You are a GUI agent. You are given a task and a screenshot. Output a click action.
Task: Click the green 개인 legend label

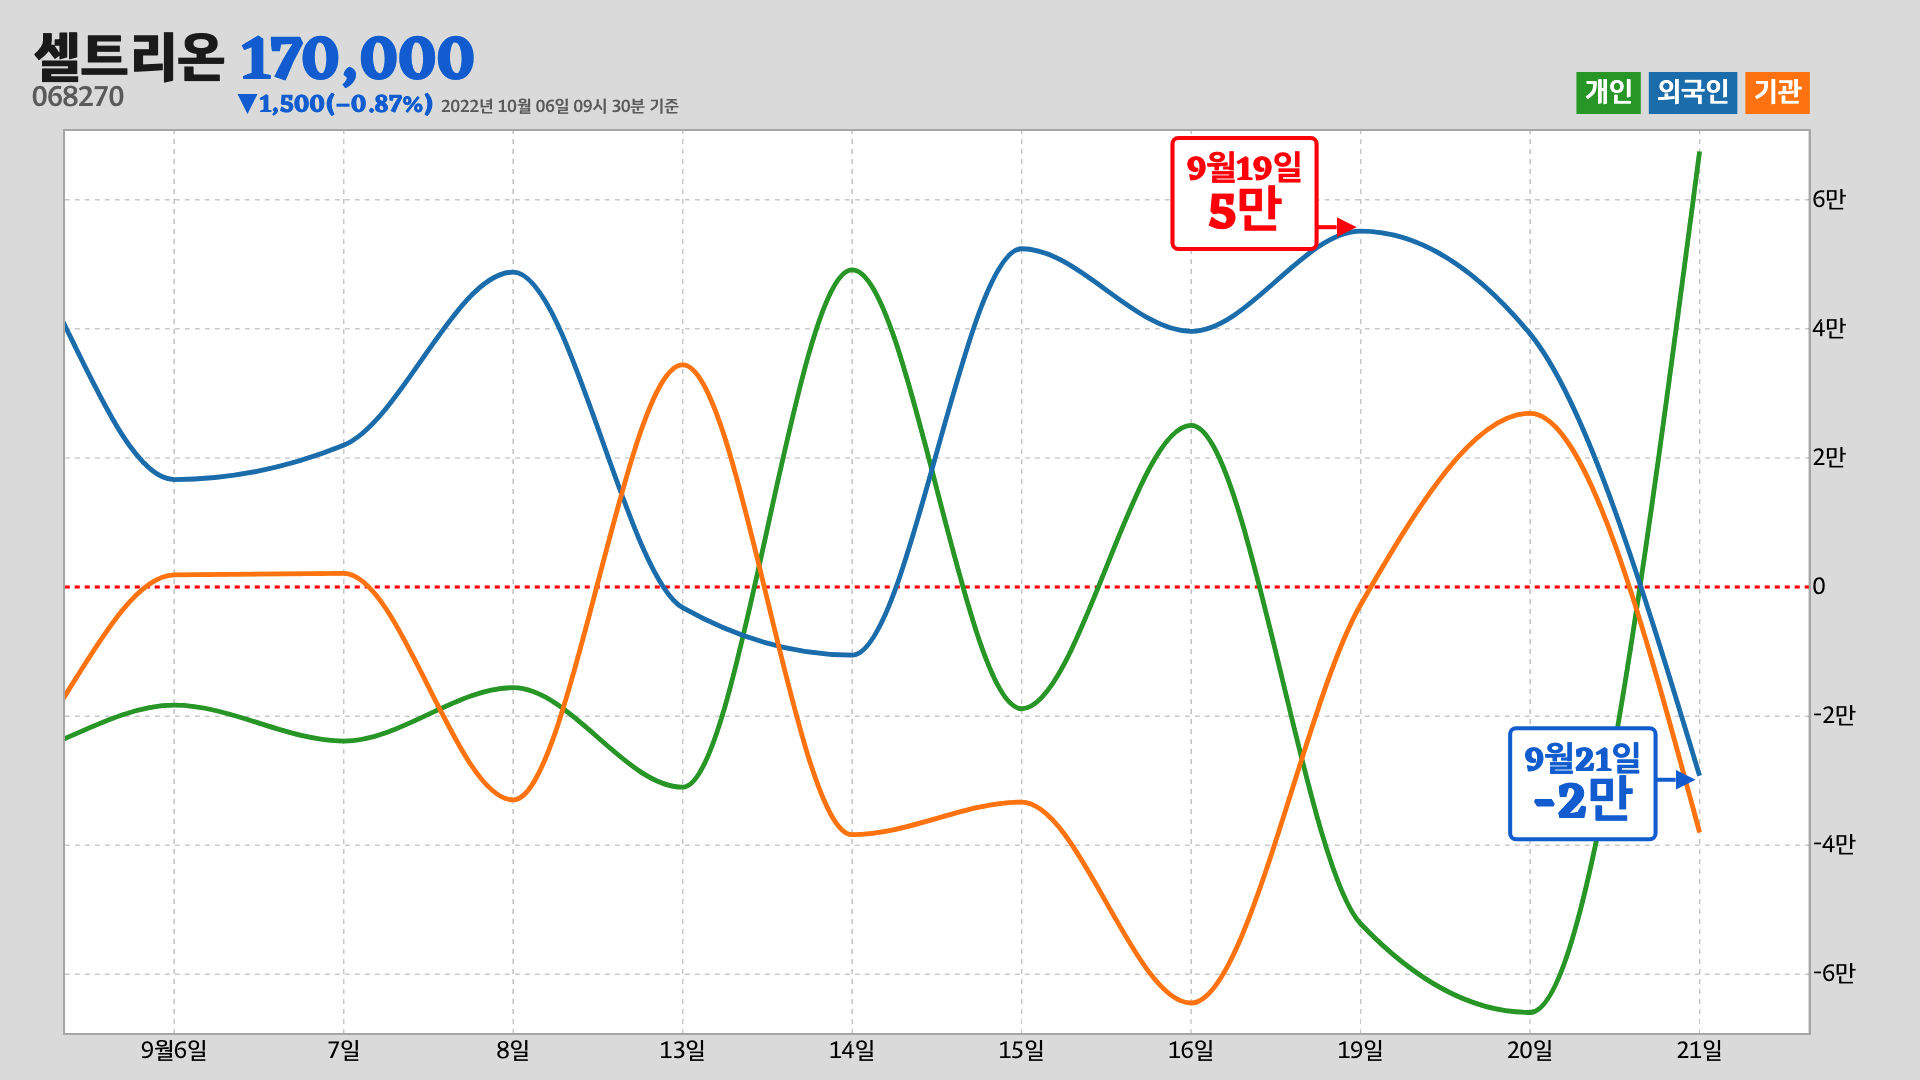1608,93
